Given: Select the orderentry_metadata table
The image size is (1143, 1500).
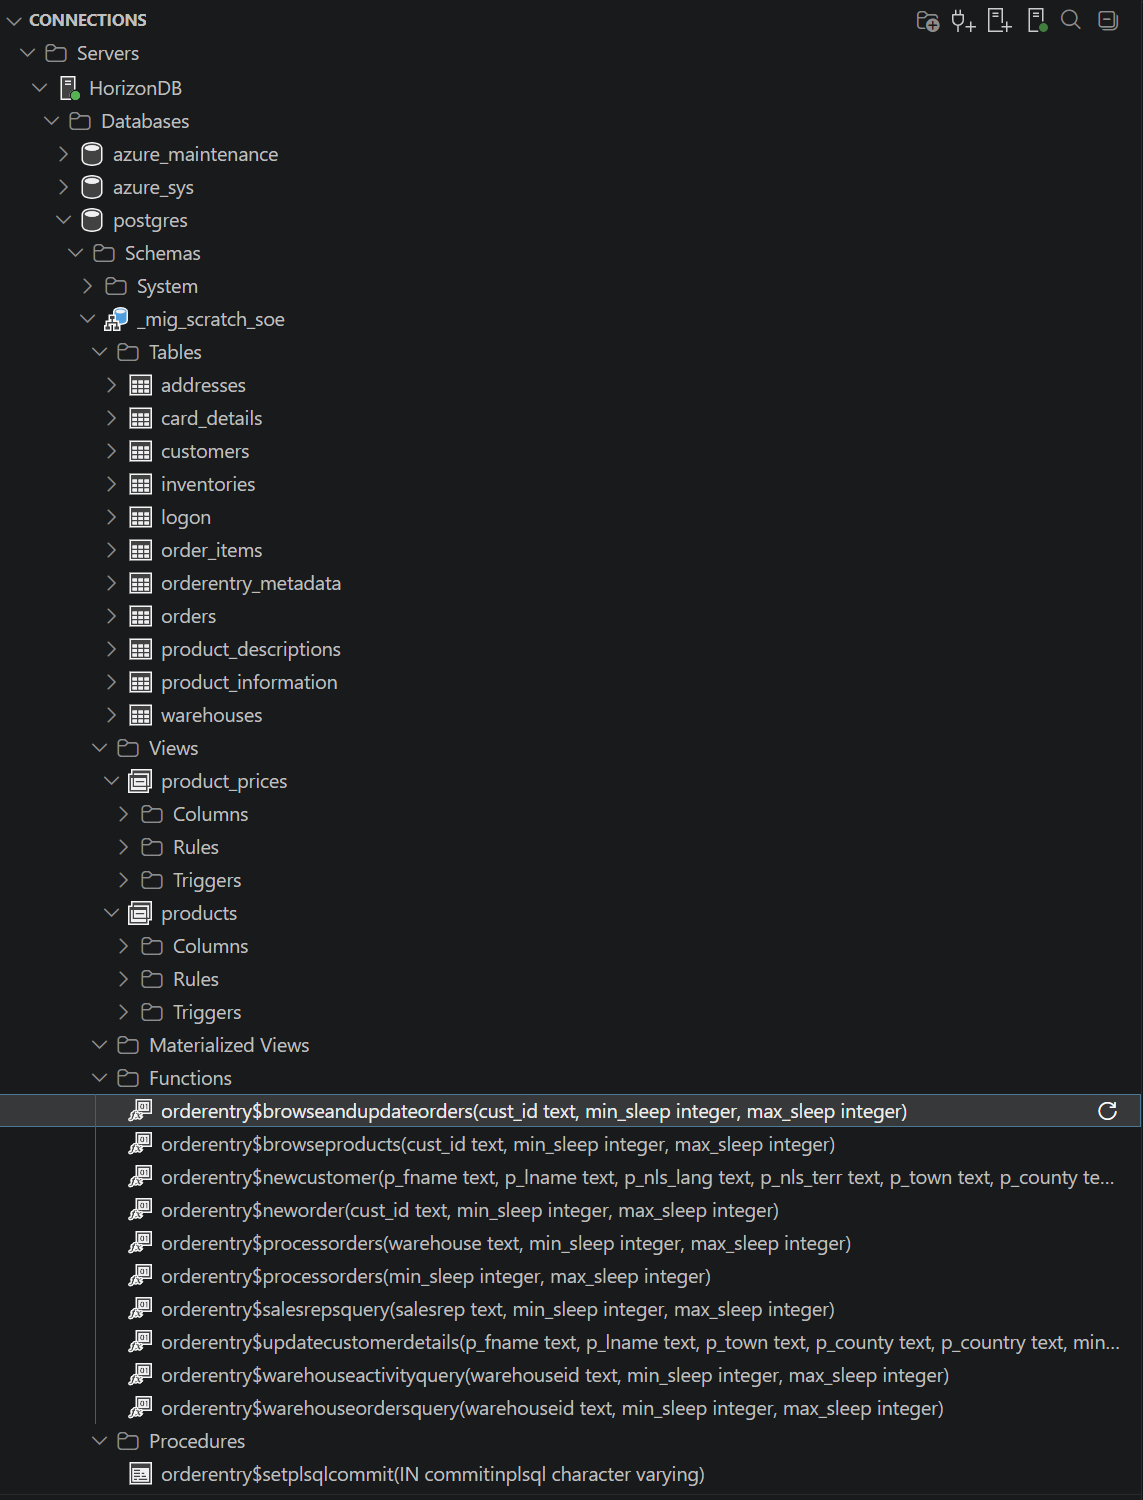Looking at the screenshot, I should pos(251,583).
